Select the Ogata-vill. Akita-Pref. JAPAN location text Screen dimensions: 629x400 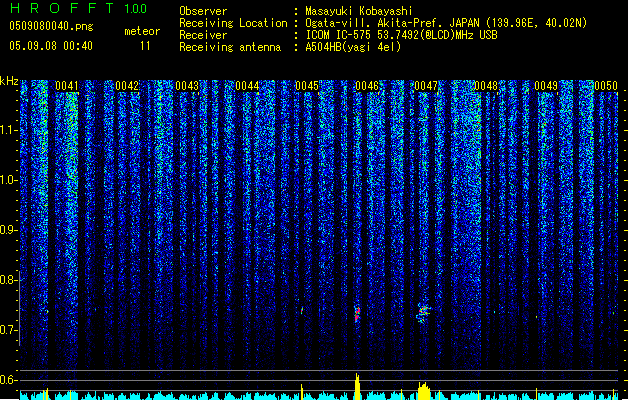tap(446, 23)
